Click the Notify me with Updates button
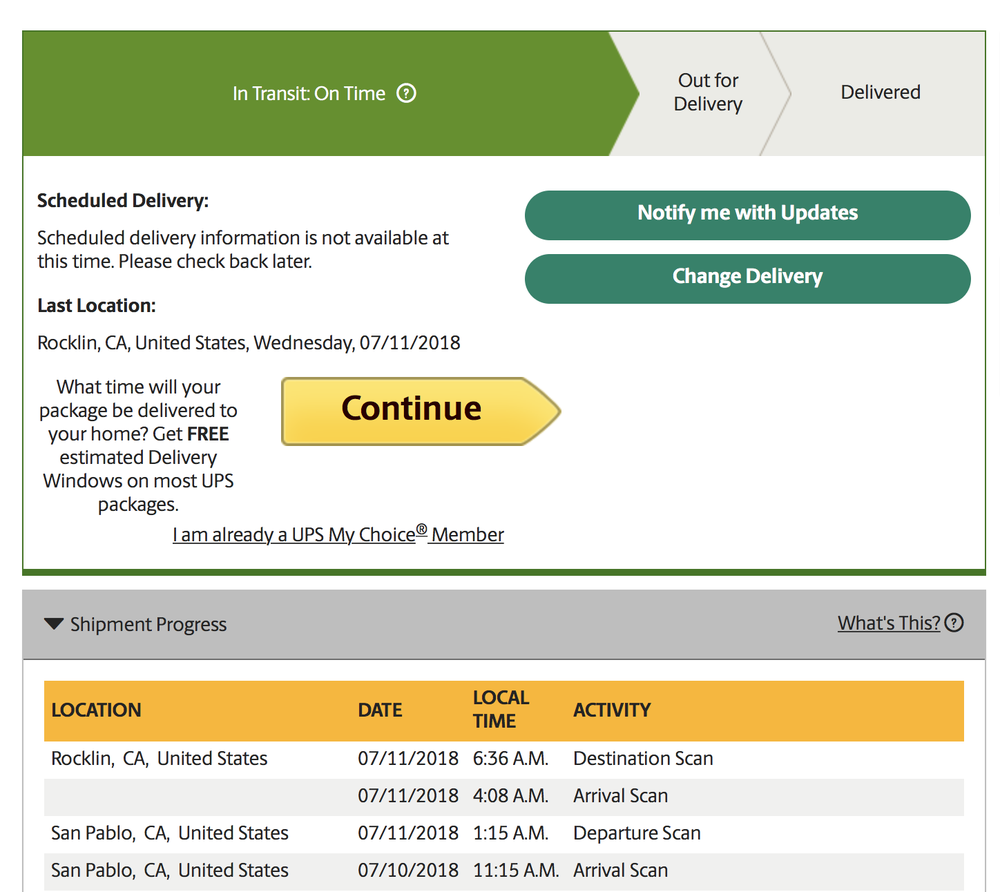Image resolution: width=1000 pixels, height=892 pixels. 747,213
